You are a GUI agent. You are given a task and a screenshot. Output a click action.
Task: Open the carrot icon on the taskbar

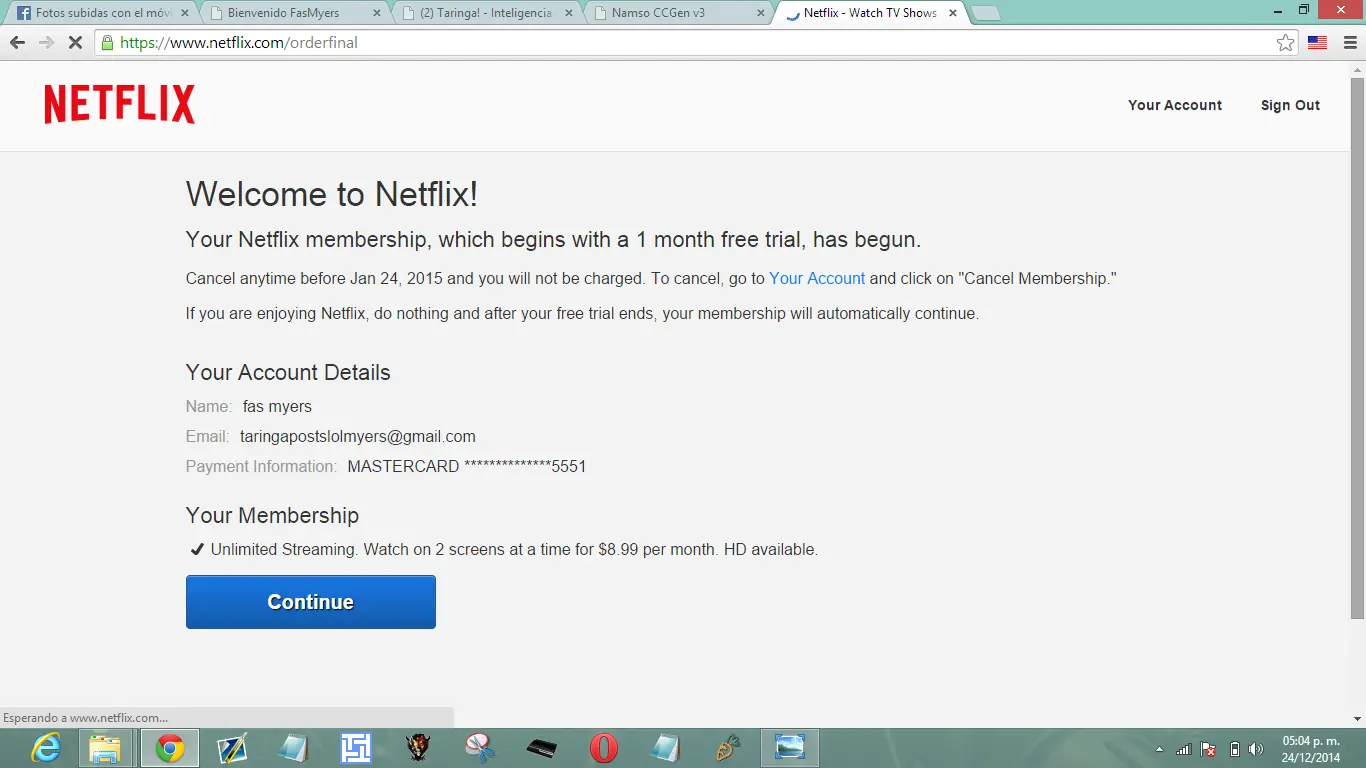pos(727,748)
